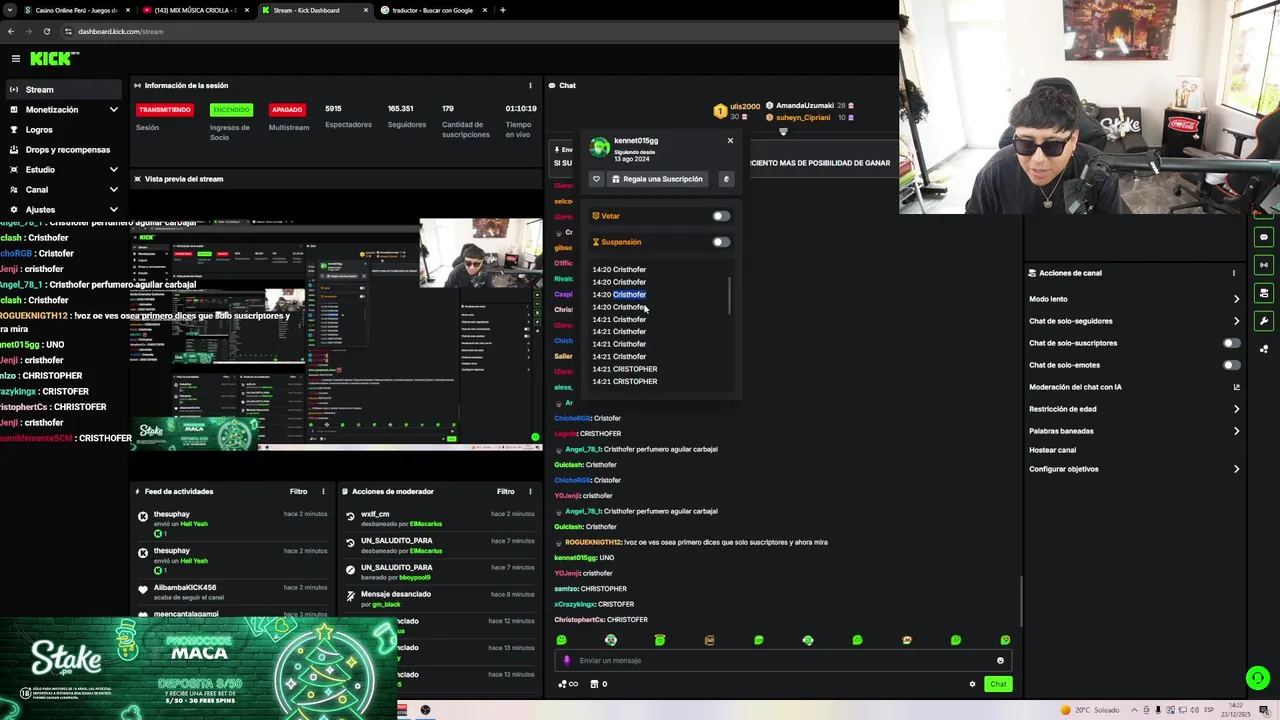Click the moderator badge icon in user card

click(x=726, y=179)
